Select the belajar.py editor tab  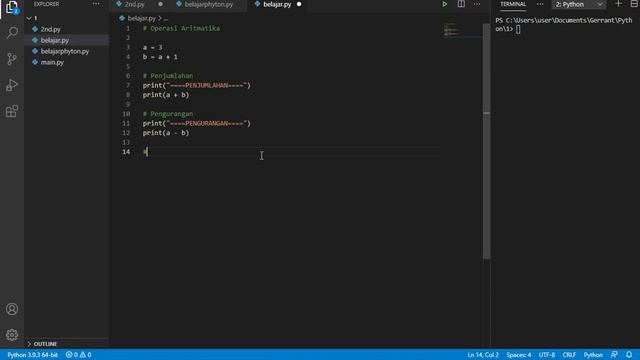point(277,4)
